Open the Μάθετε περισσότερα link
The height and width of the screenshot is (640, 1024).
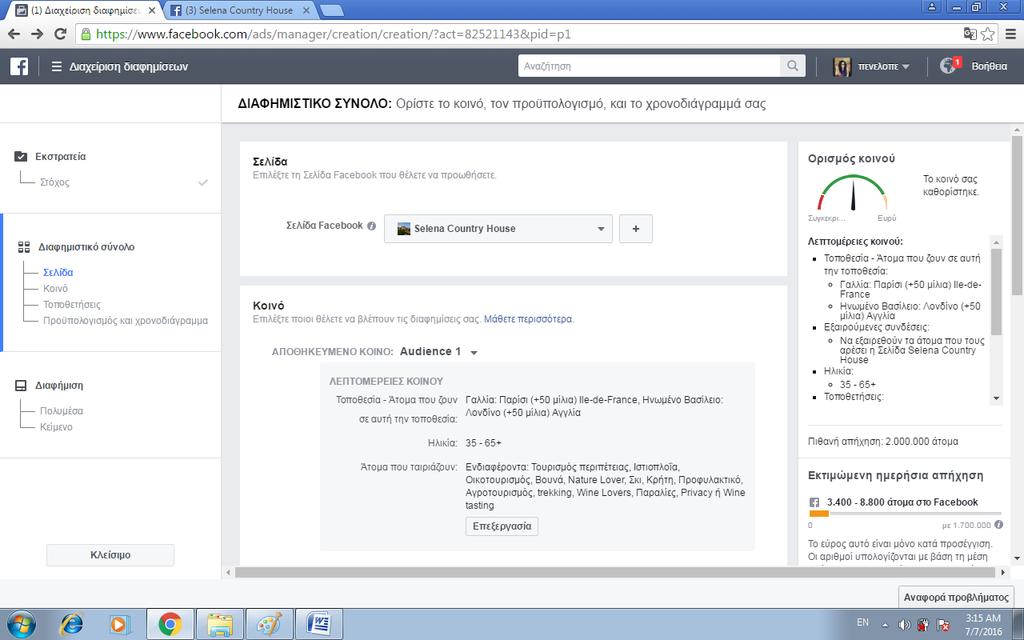[x=528, y=319]
